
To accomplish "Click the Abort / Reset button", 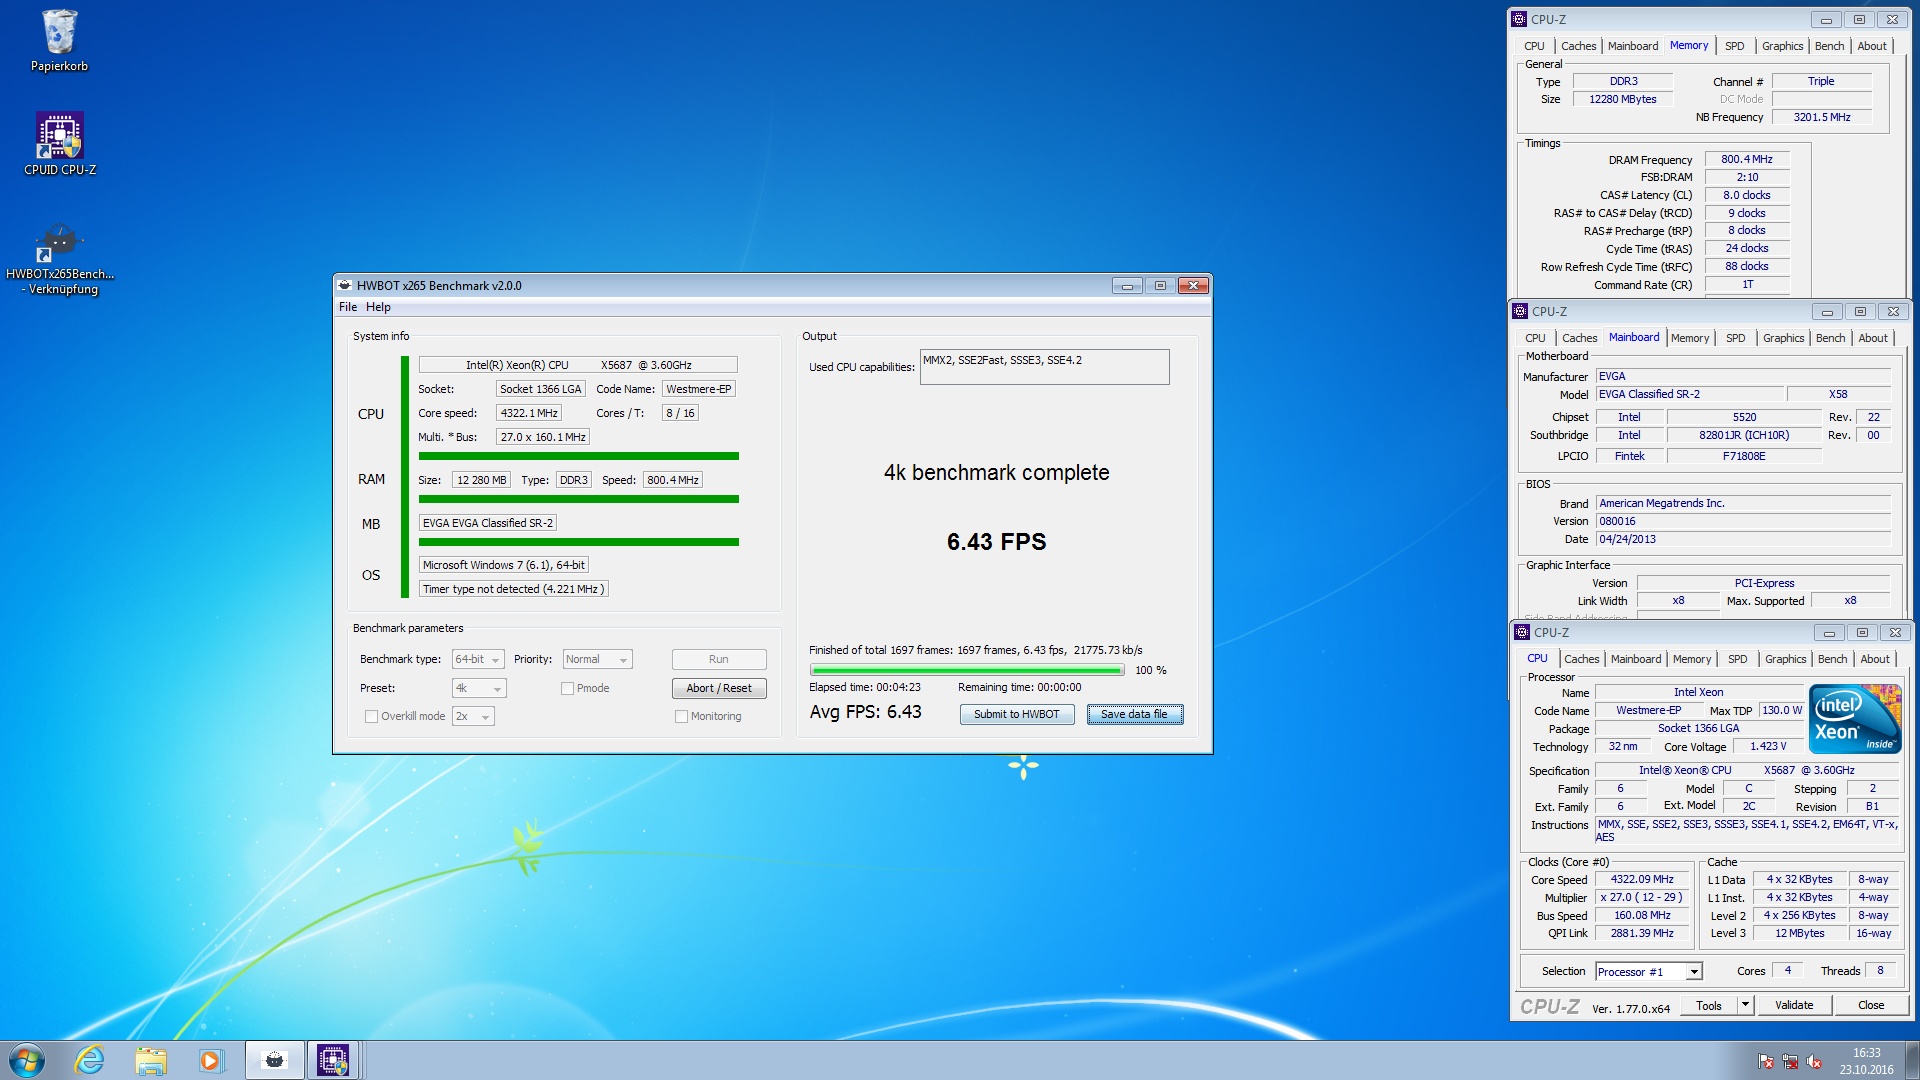I will coord(719,688).
